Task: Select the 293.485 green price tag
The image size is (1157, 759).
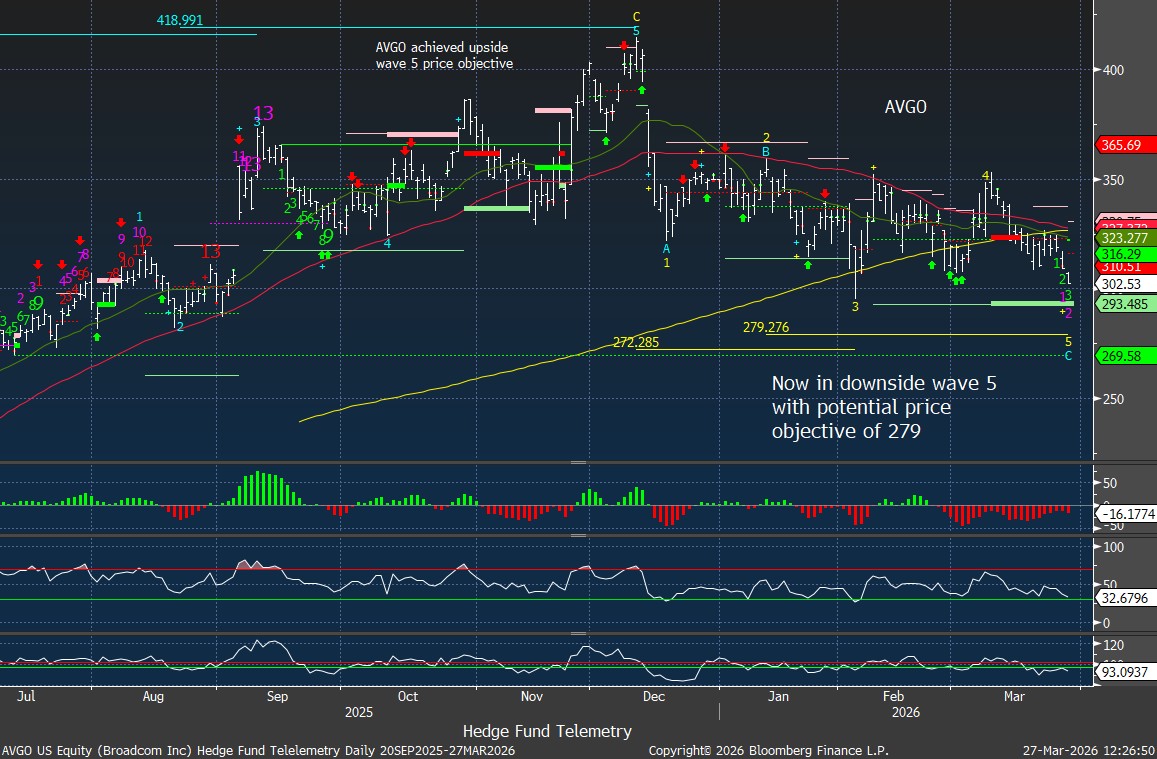Action: [1125, 304]
